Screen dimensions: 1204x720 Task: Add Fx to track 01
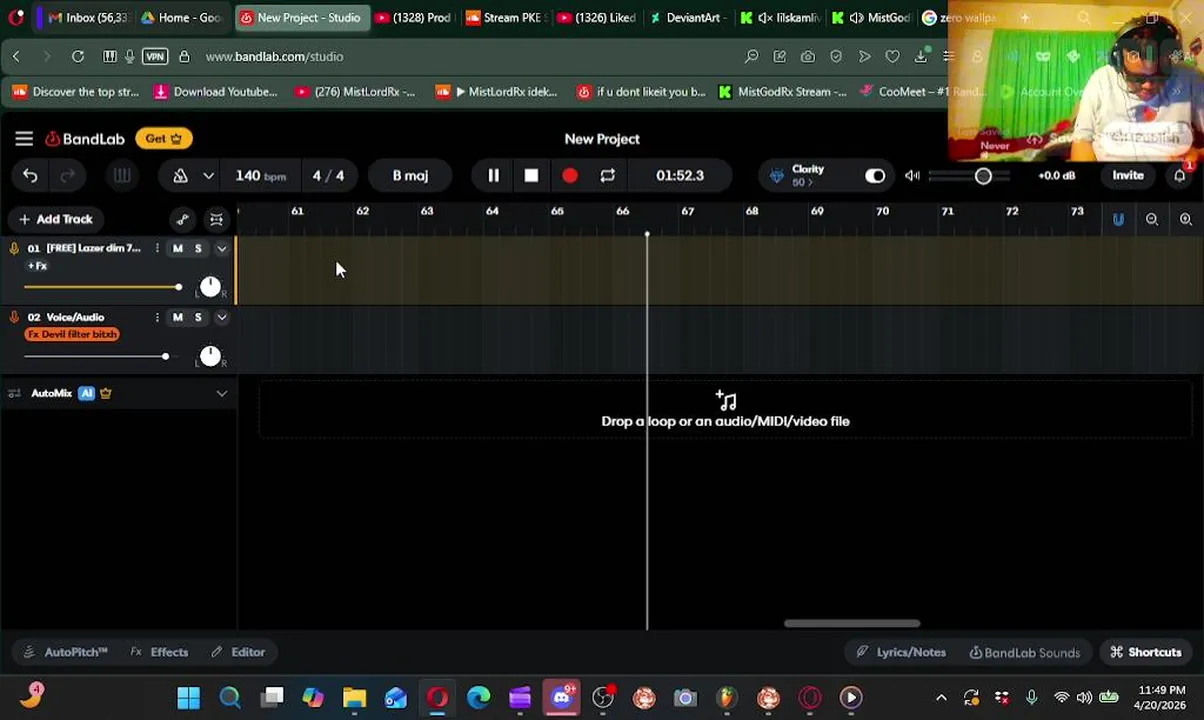coord(37,266)
